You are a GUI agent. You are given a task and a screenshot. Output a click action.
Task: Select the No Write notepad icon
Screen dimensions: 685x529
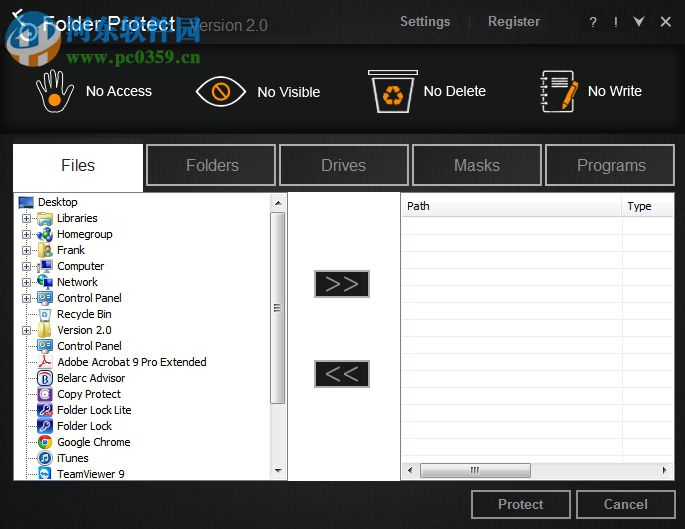[x=560, y=91]
